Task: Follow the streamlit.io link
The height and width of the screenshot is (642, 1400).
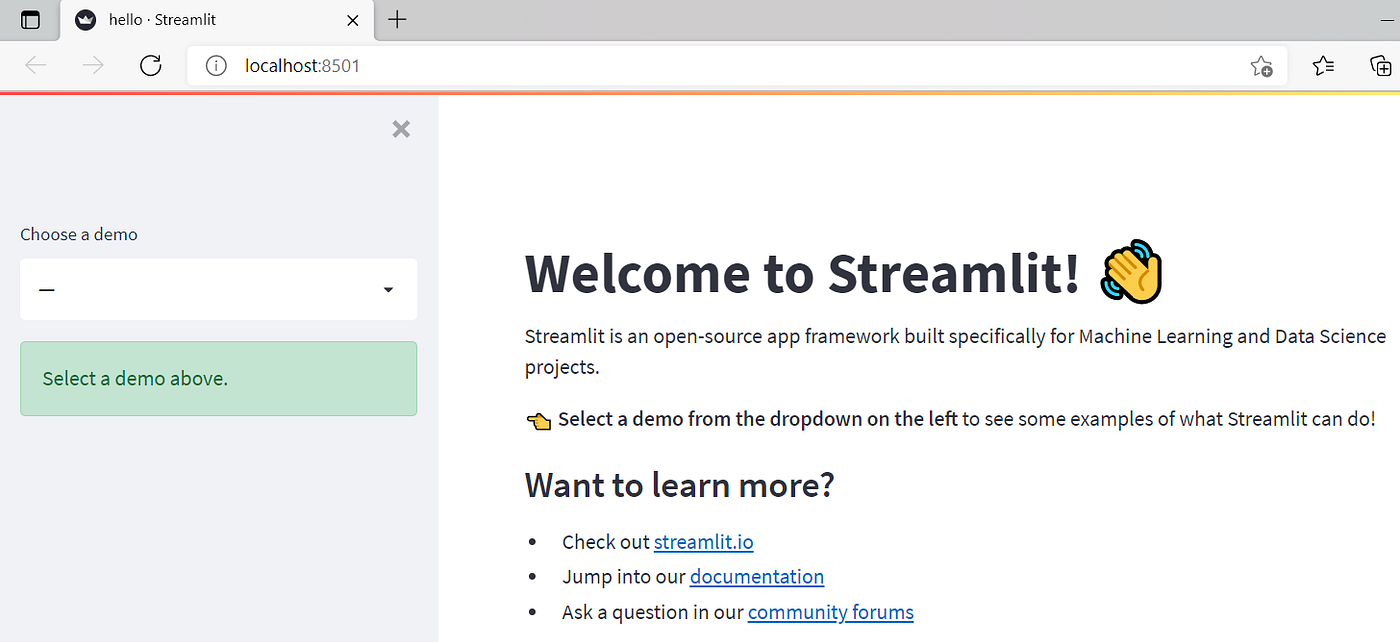Action: point(703,541)
